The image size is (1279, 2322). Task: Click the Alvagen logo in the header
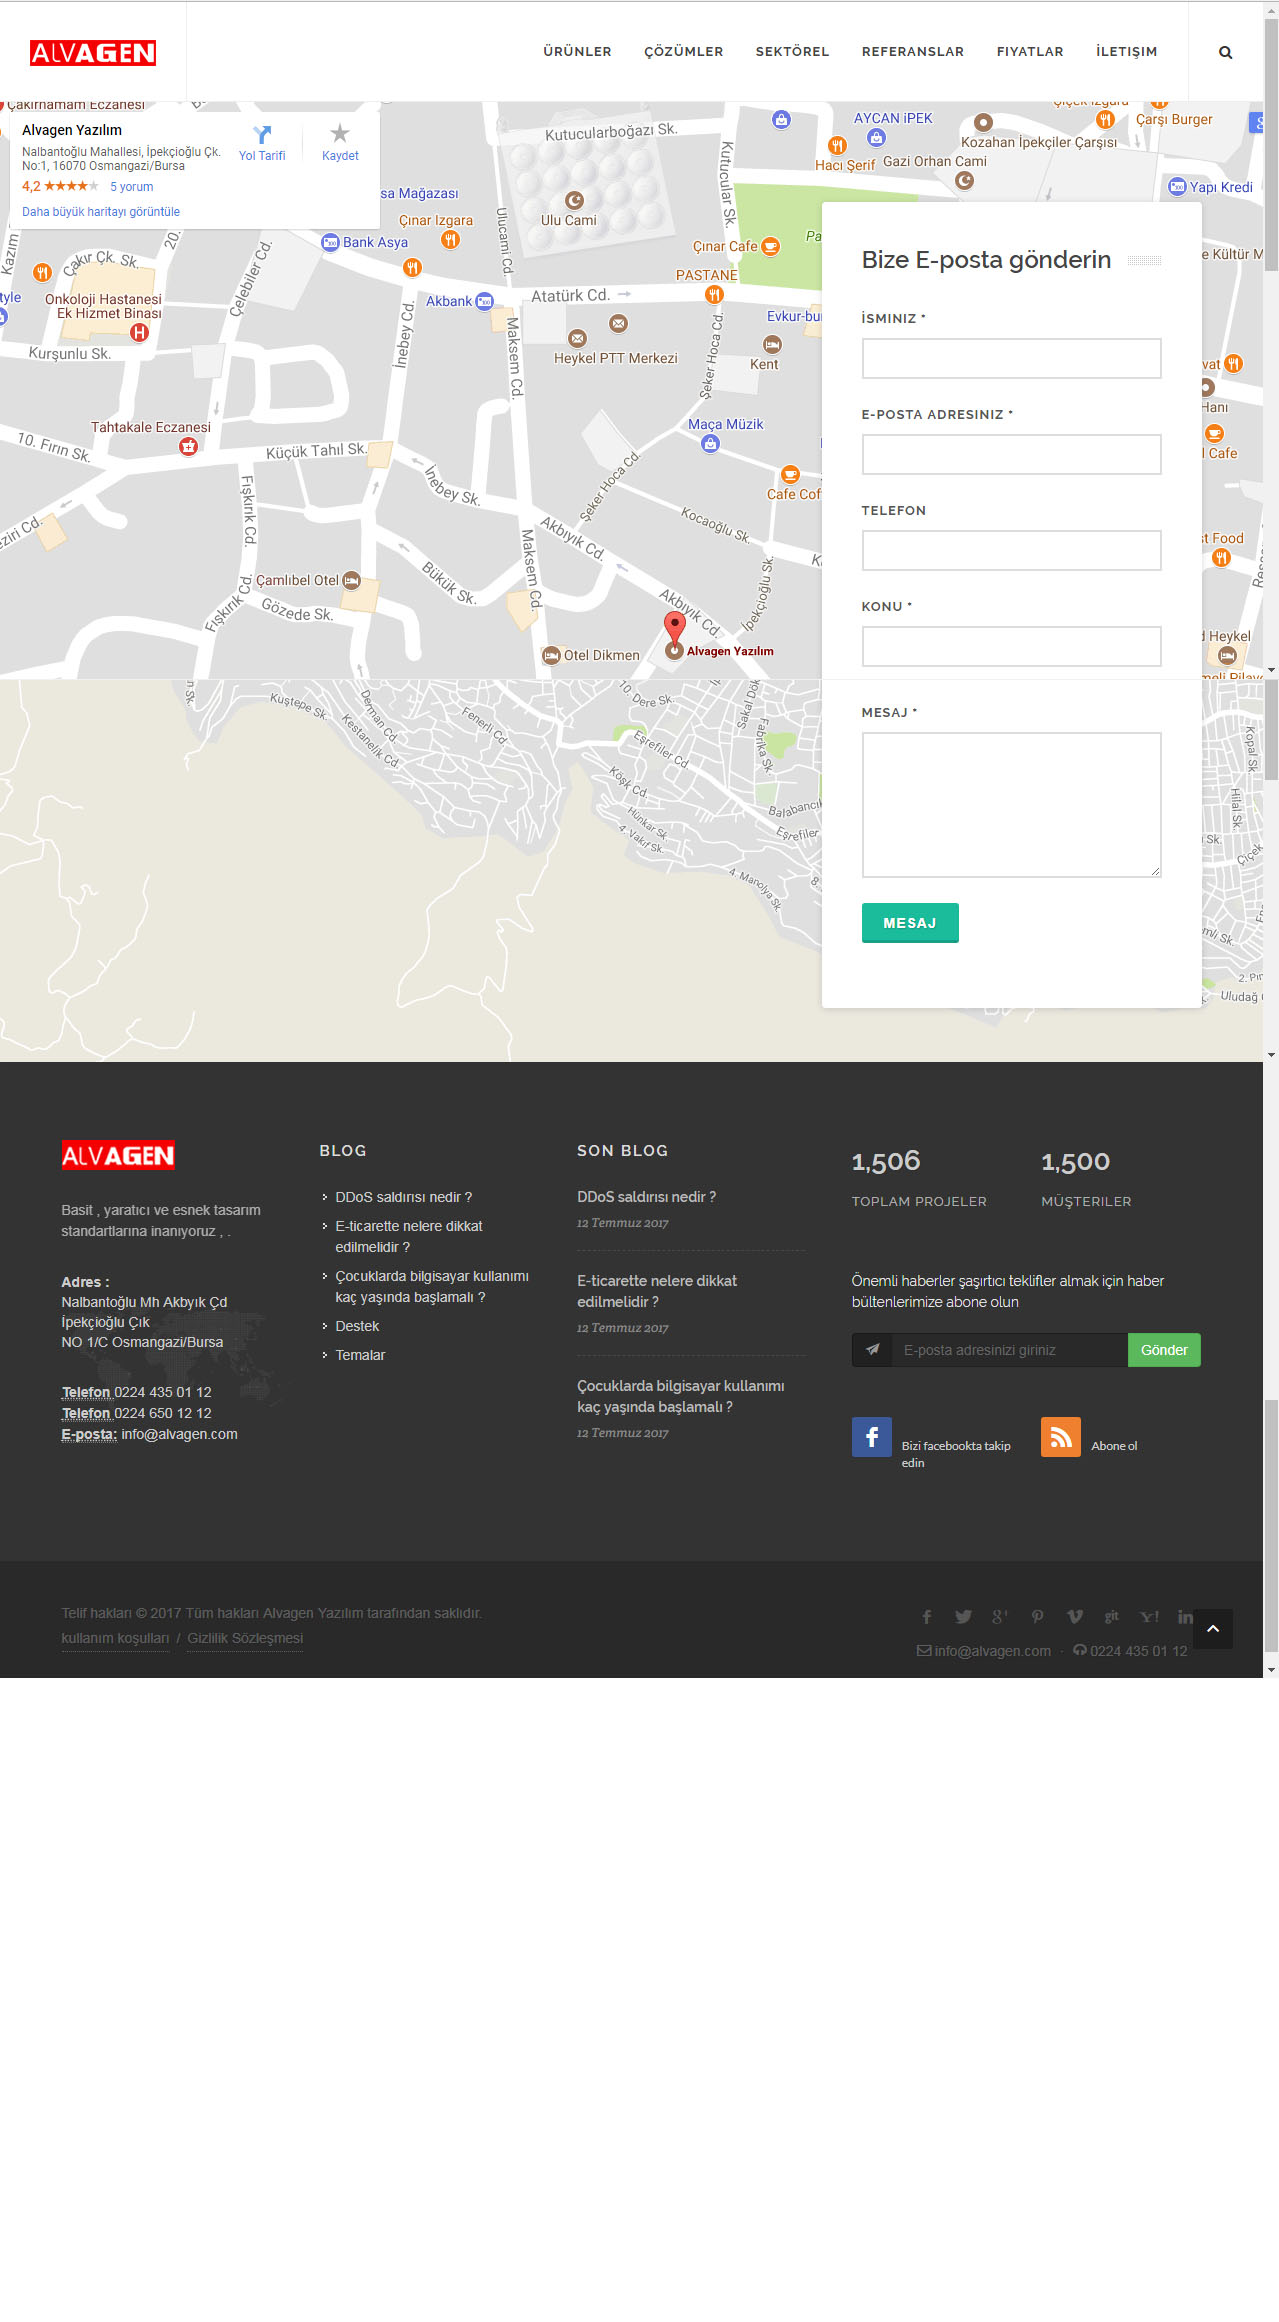click(93, 53)
